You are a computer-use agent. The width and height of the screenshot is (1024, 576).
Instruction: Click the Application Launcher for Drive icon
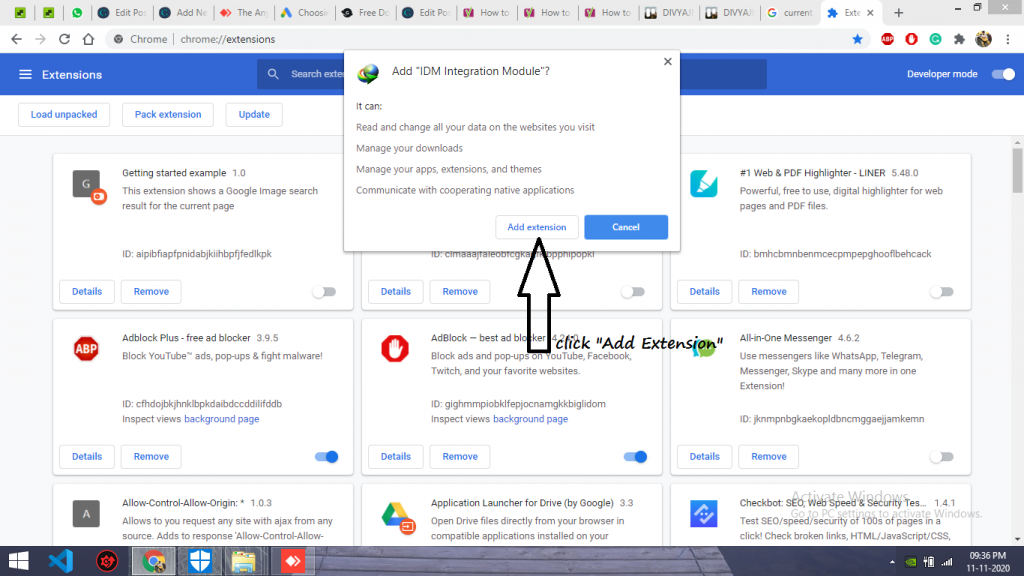tap(398, 517)
